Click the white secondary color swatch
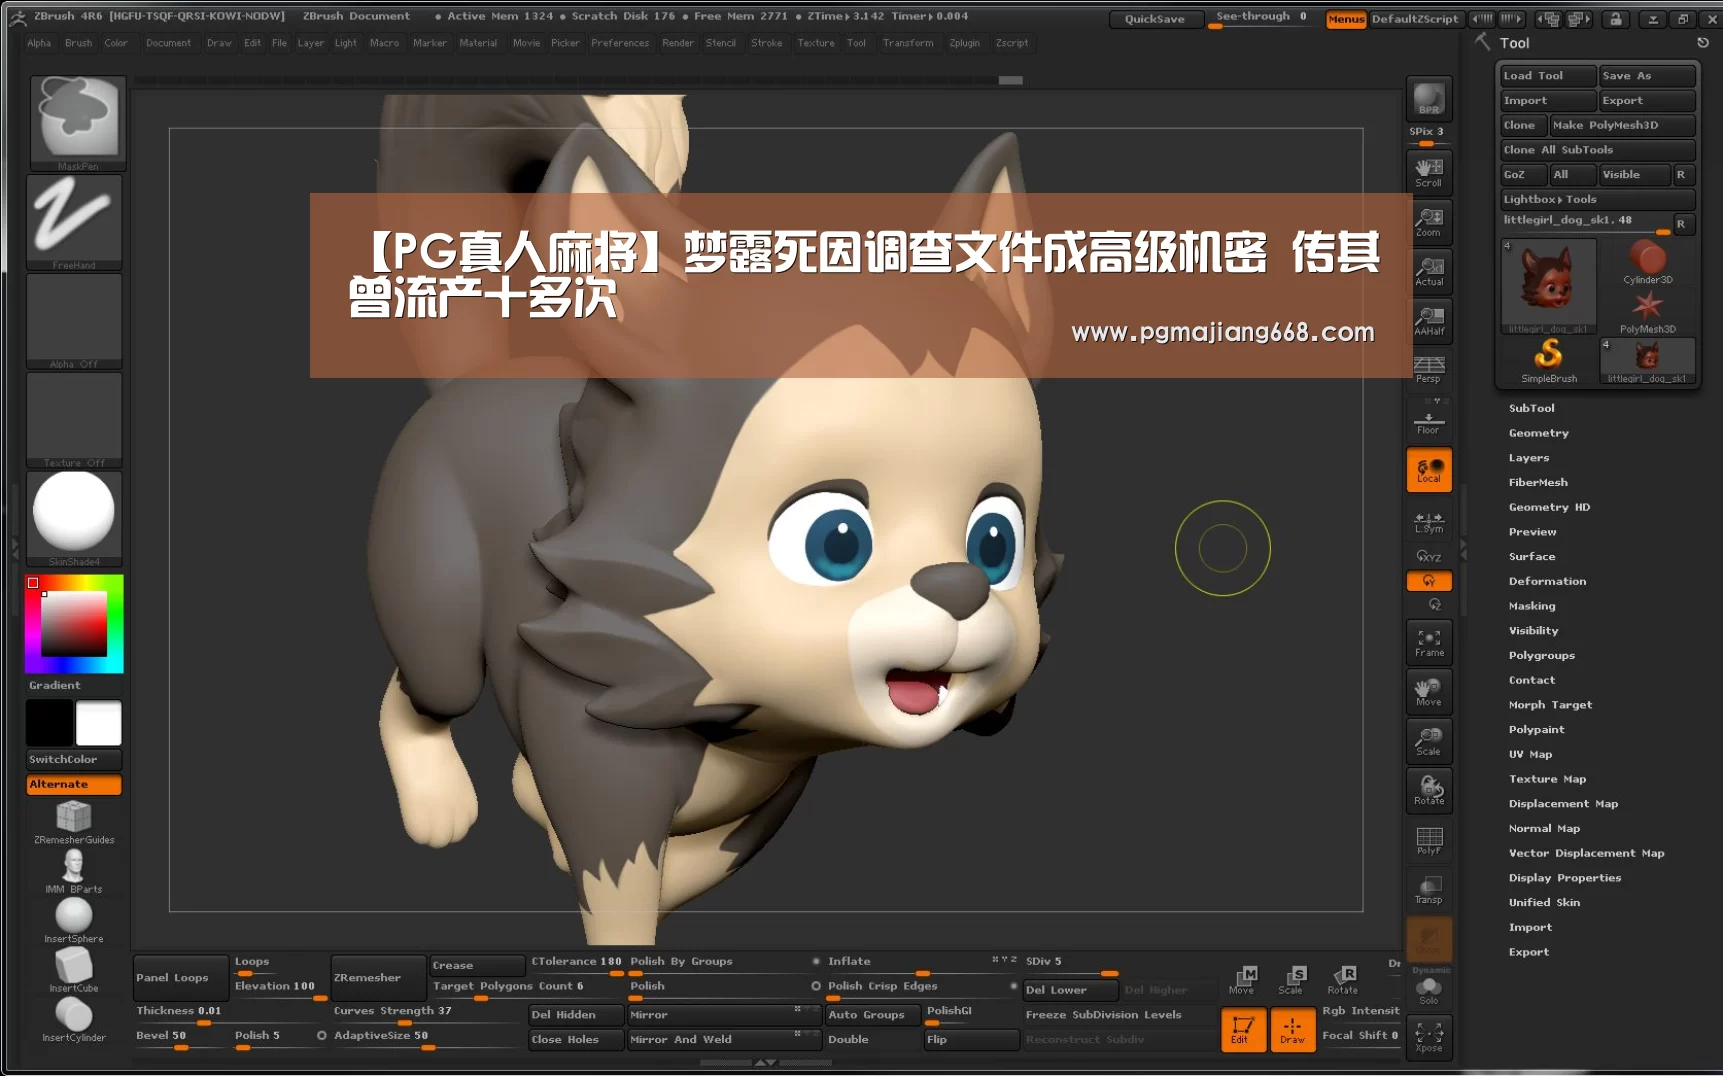This screenshot has width=1723, height=1076. (x=98, y=723)
